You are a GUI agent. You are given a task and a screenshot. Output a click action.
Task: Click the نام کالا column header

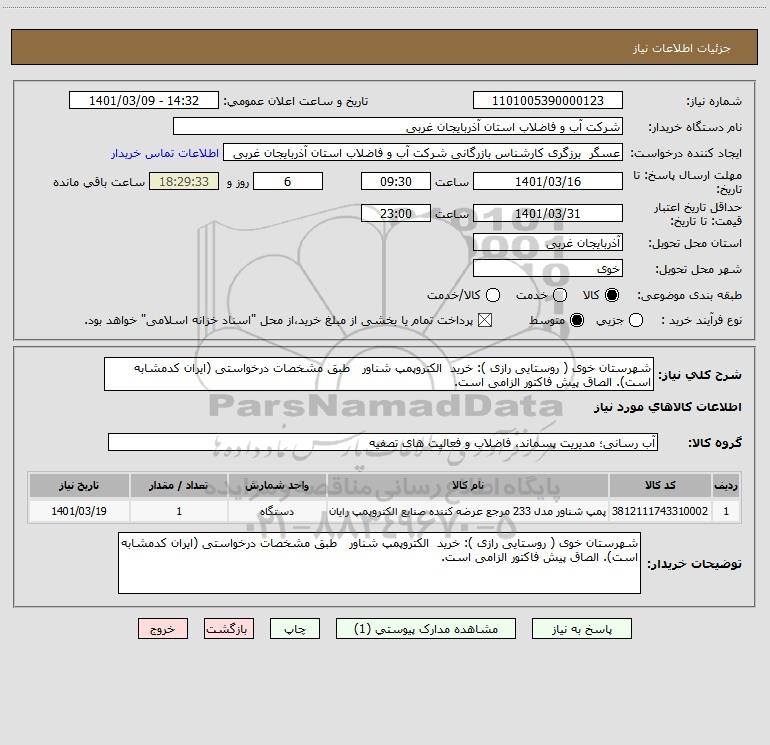(468, 485)
